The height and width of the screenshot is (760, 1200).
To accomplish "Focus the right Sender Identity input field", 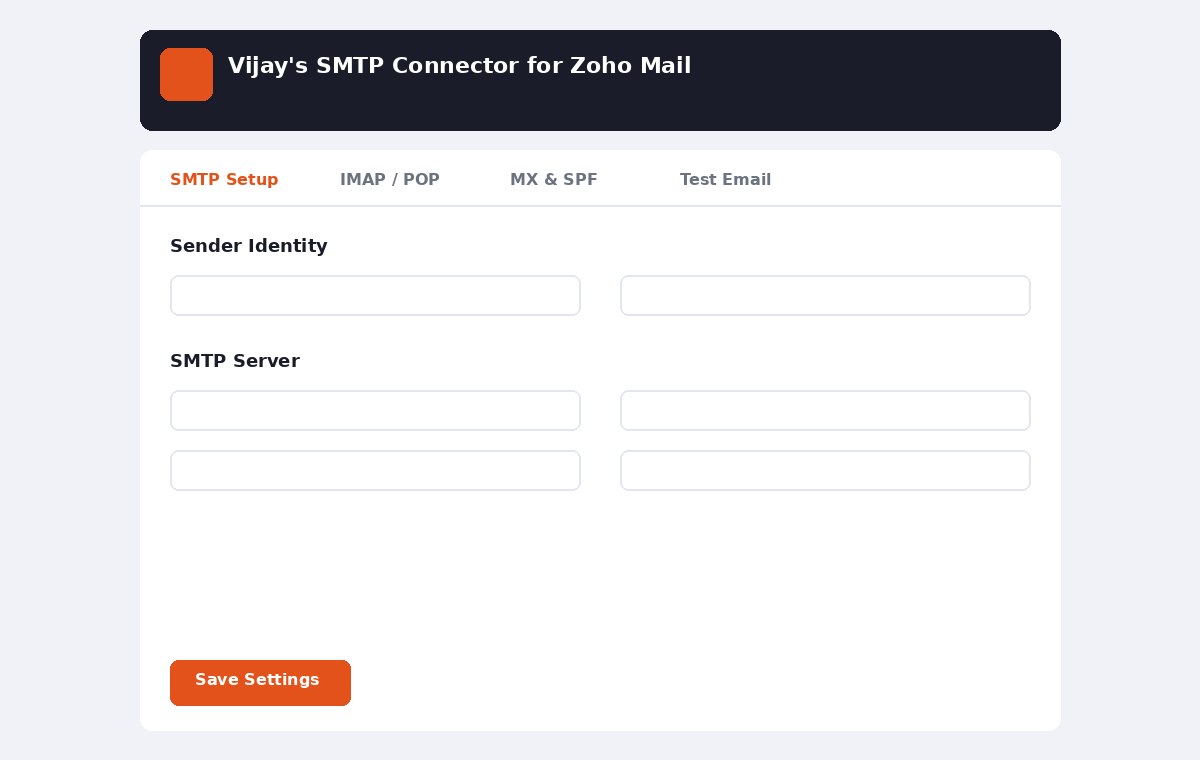I will click(825, 296).
